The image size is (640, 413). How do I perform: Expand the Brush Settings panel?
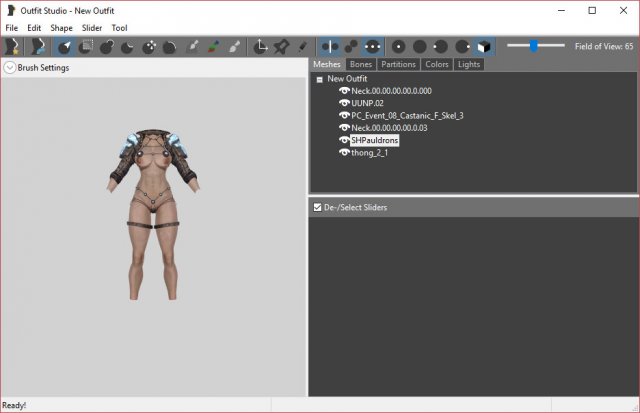tap(9, 68)
